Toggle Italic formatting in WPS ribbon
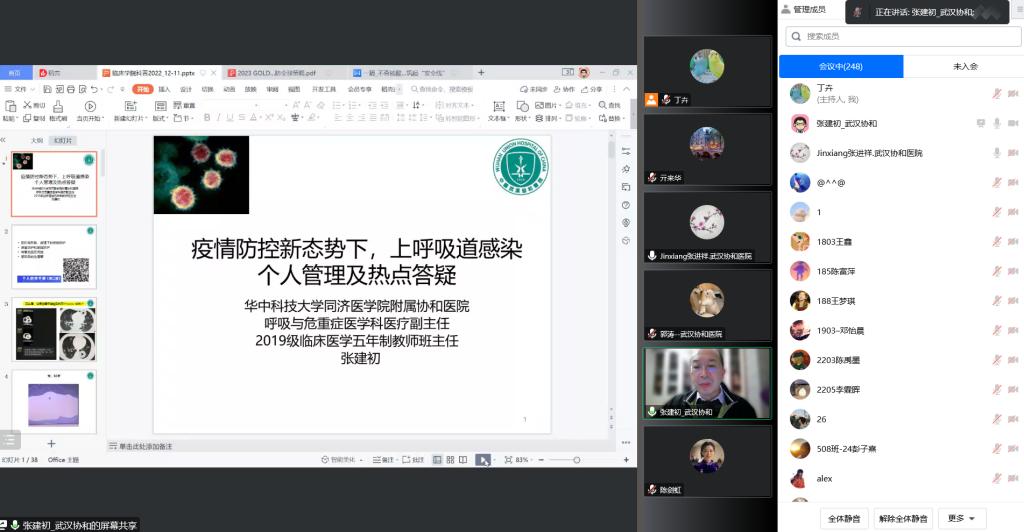 click(219, 117)
